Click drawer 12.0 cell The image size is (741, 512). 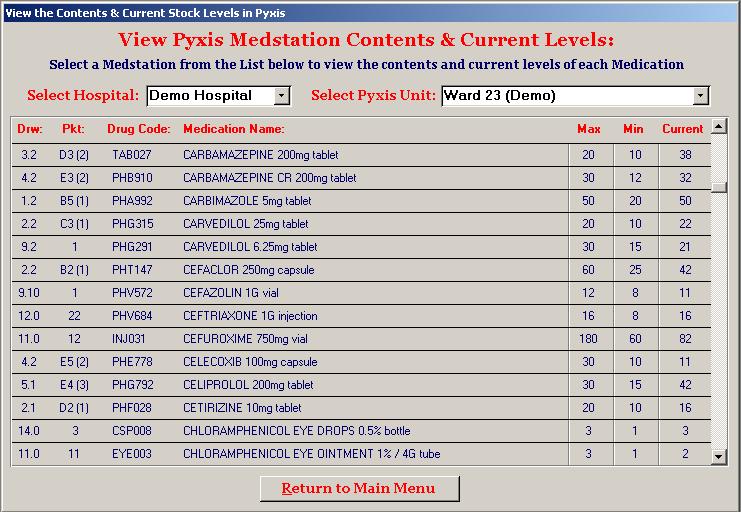click(29, 316)
